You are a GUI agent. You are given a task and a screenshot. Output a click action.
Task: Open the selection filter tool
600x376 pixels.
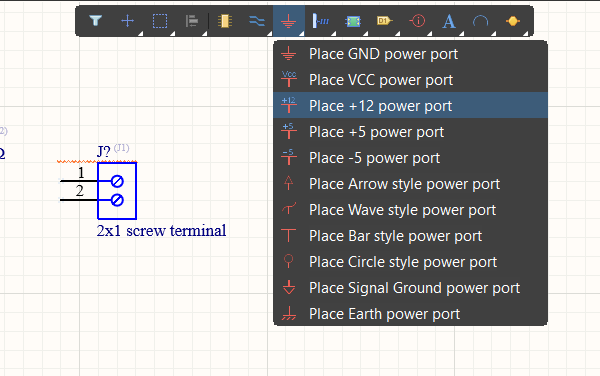[x=95, y=21]
